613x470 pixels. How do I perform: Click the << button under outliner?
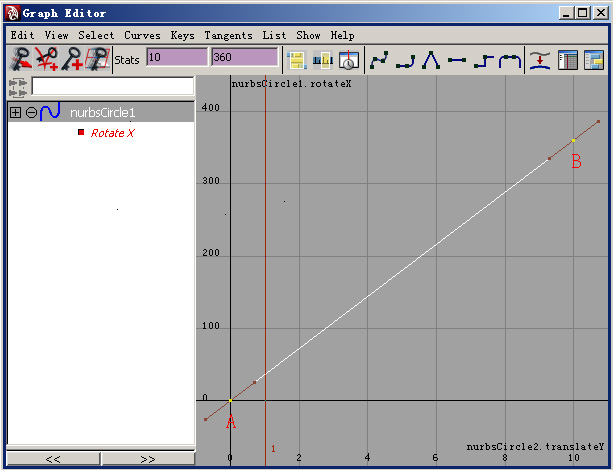click(x=53, y=459)
